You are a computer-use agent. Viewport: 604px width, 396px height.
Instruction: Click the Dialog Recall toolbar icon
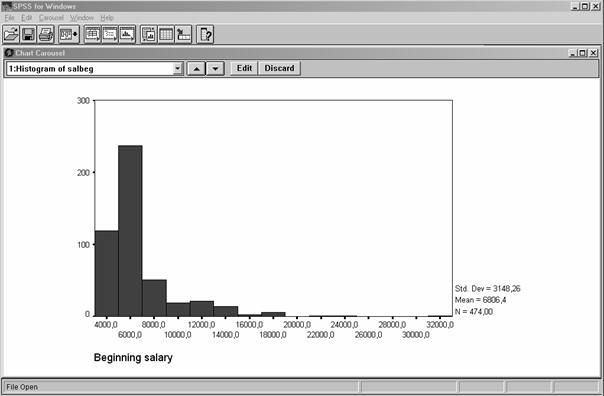[x=69, y=34]
